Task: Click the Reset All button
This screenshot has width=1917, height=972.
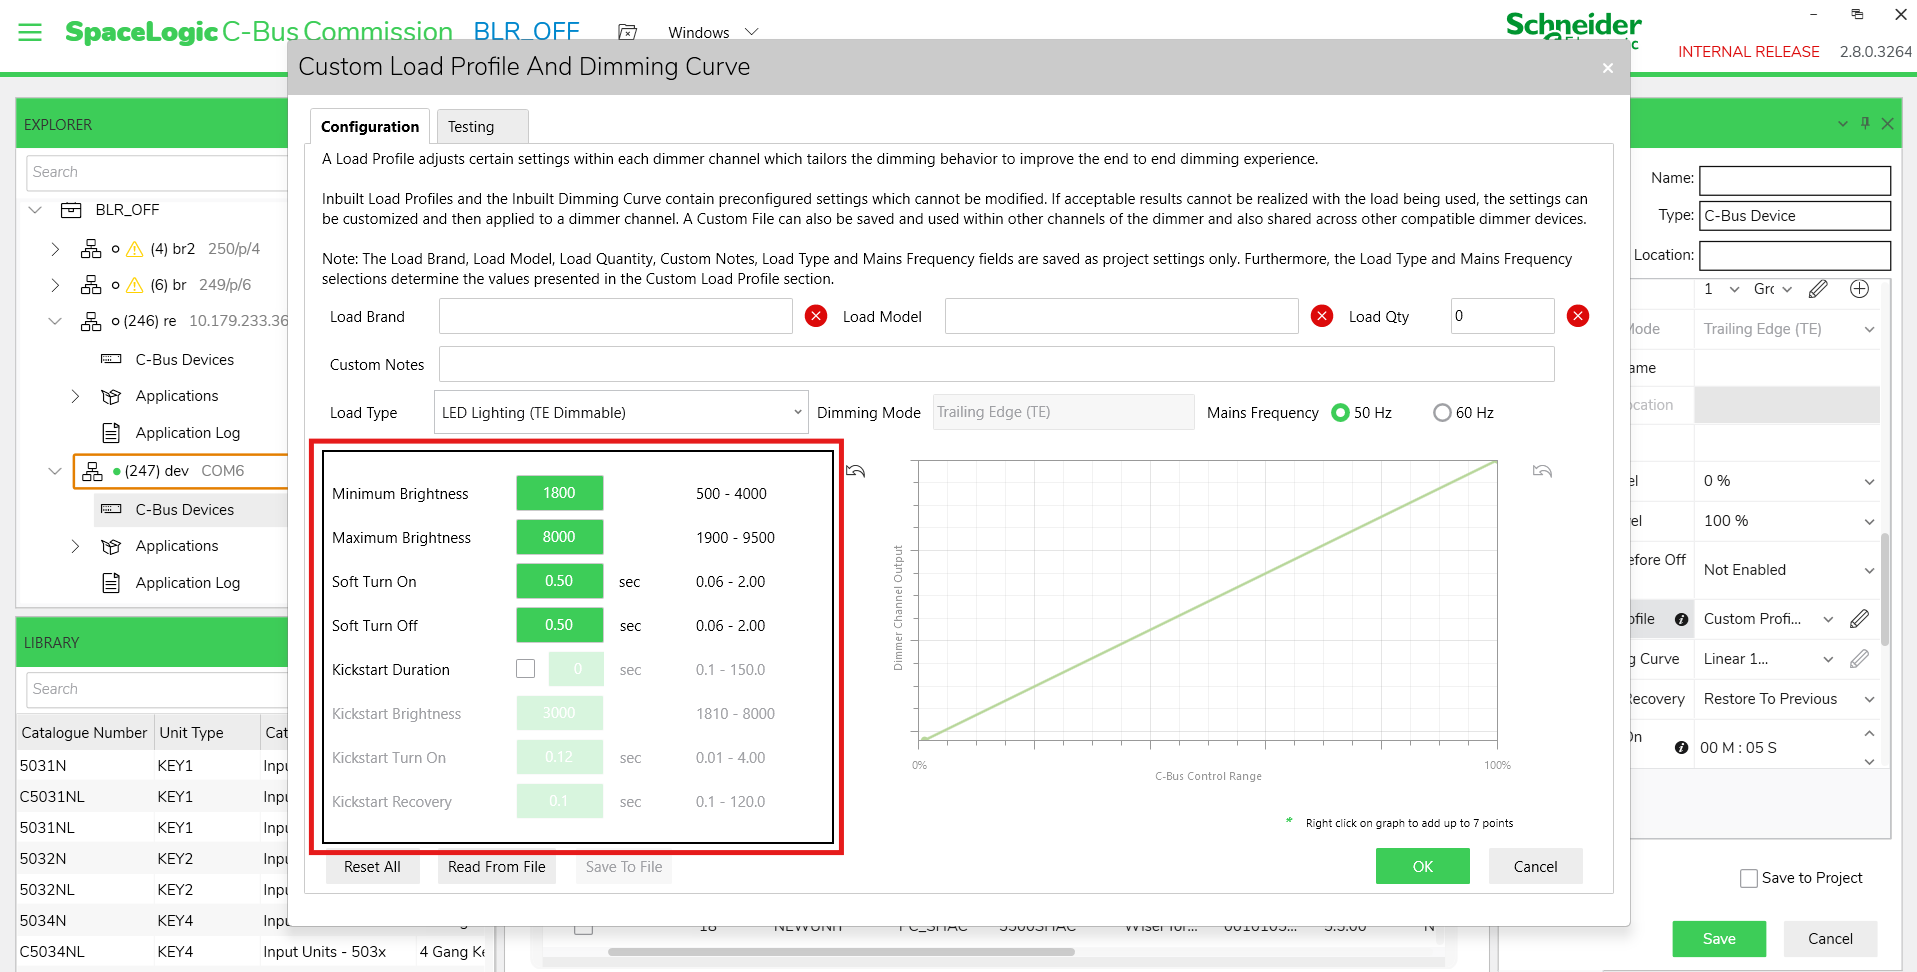Action: point(372,867)
